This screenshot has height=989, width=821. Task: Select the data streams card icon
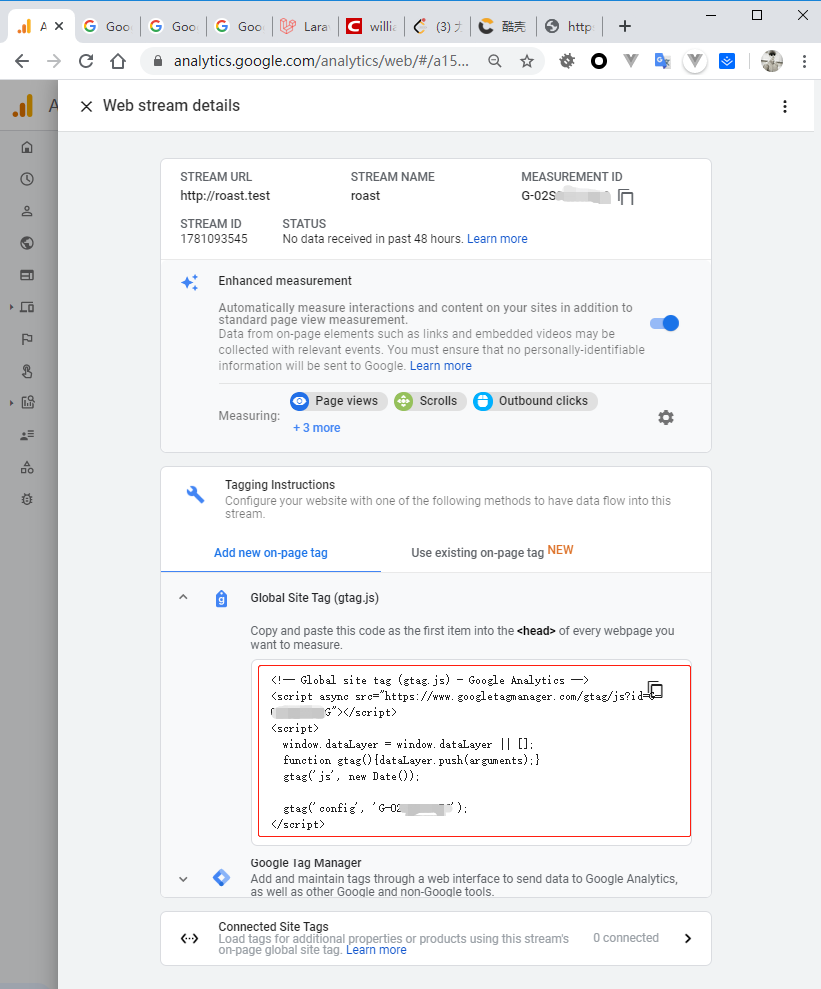click(x=25, y=275)
